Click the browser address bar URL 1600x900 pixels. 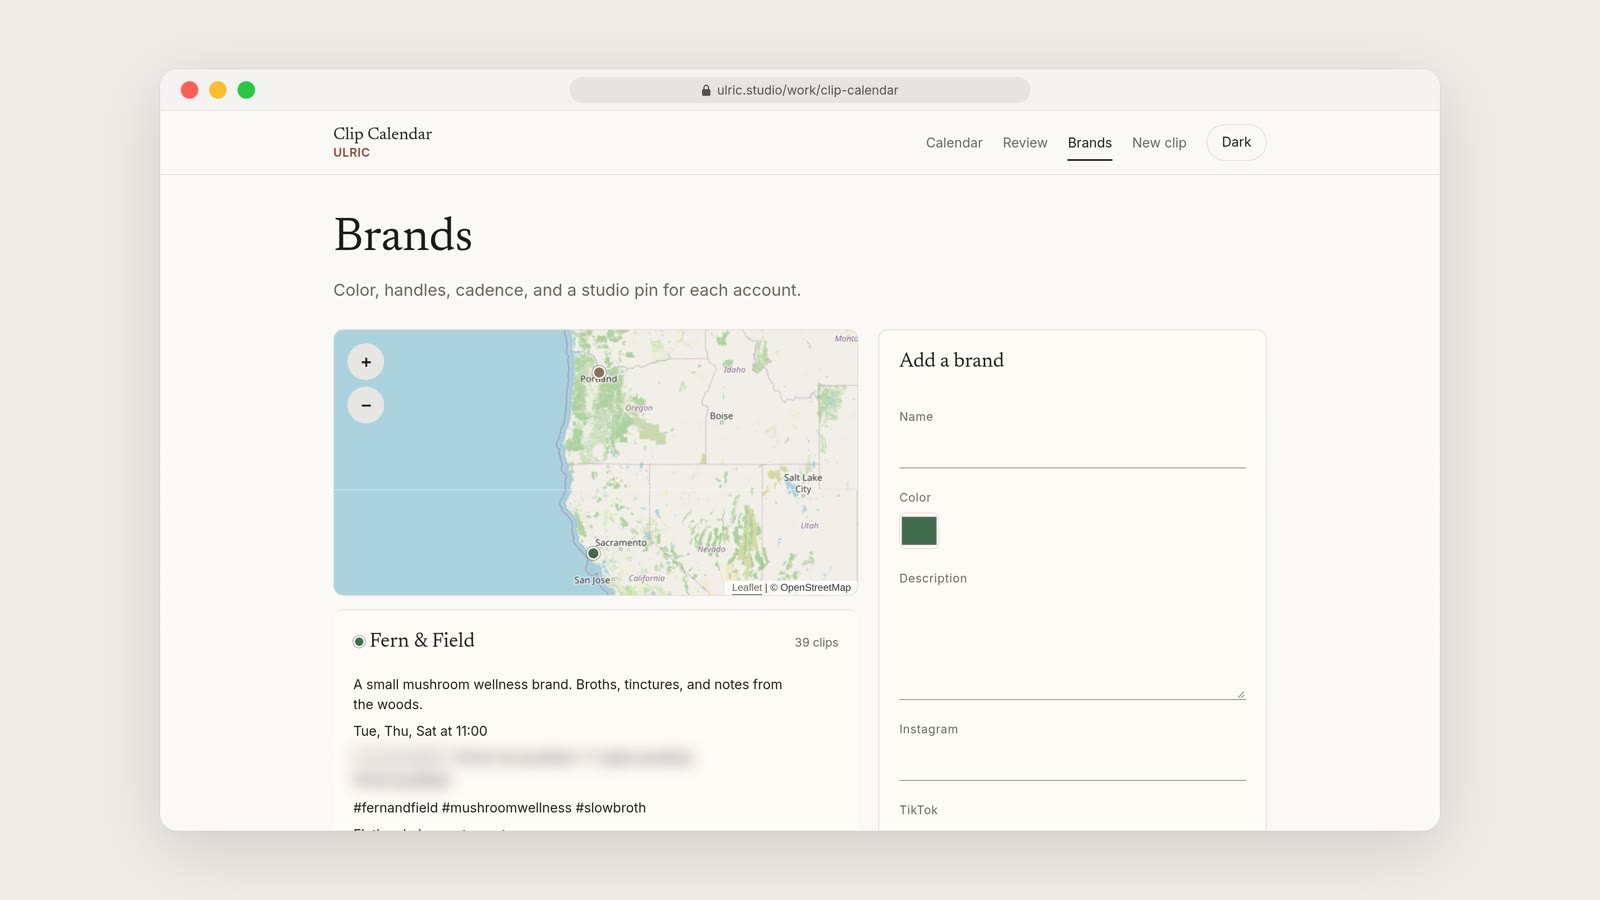point(808,90)
